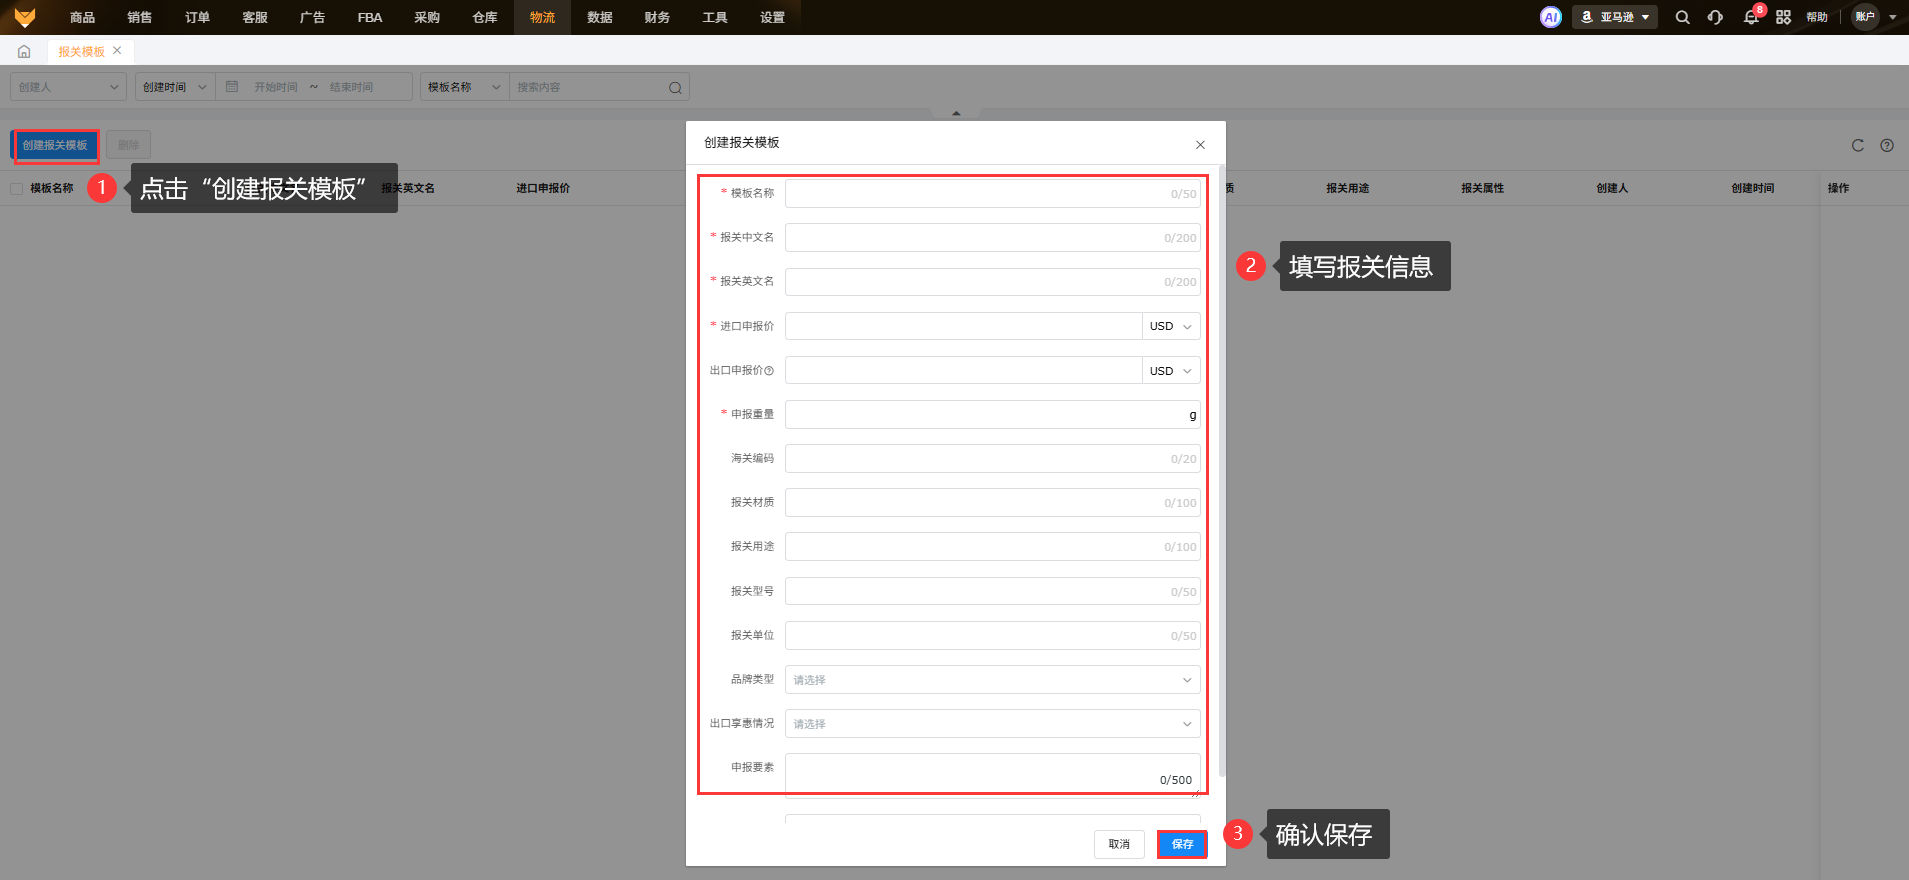Open the 采购 menu
Viewport: 1909px width, 880px height.
click(427, 17)
